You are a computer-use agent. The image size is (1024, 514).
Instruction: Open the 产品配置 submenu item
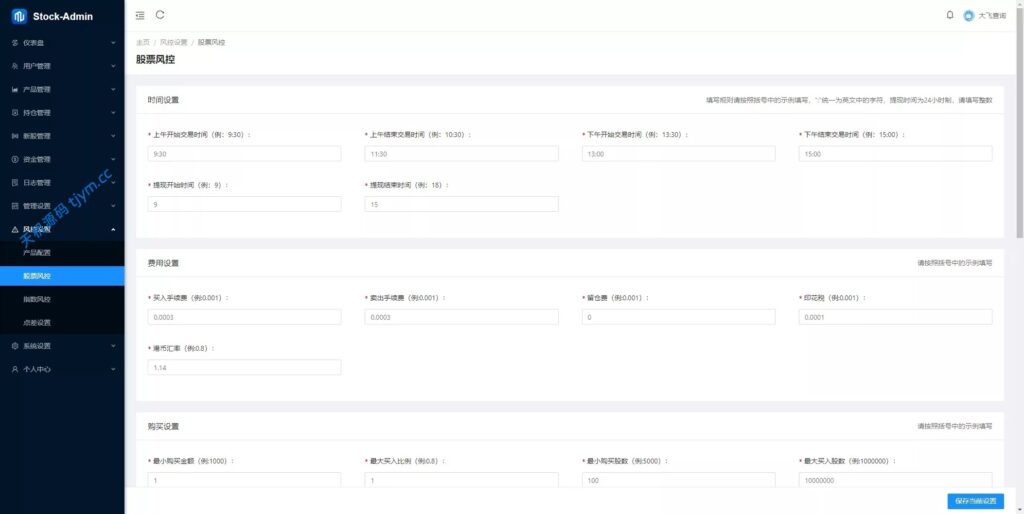(37, 253)
